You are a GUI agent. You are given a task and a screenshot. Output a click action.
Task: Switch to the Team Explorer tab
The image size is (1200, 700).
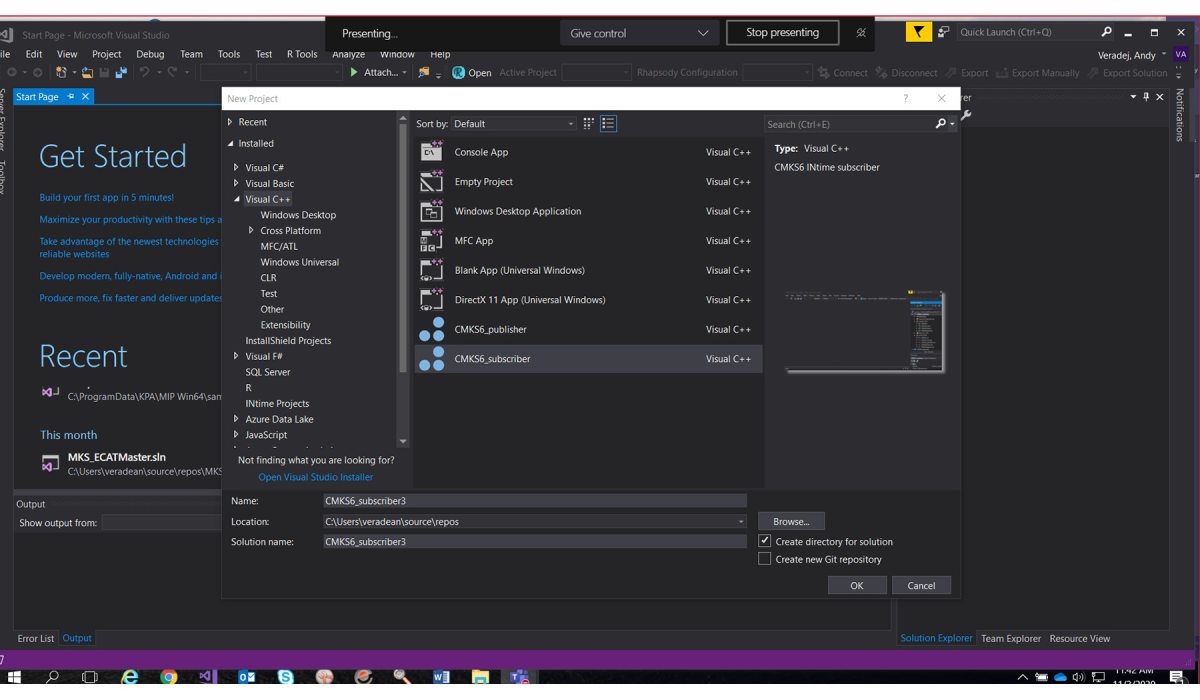1010,638
